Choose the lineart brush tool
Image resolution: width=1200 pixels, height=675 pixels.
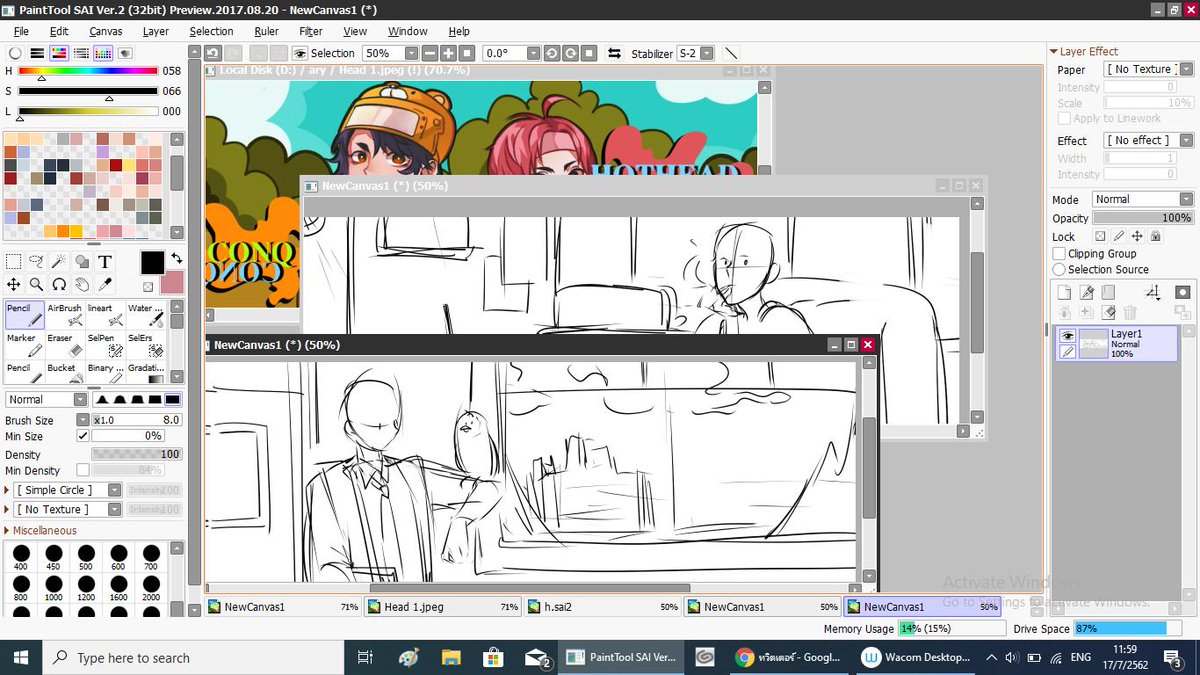pos(105,315)
